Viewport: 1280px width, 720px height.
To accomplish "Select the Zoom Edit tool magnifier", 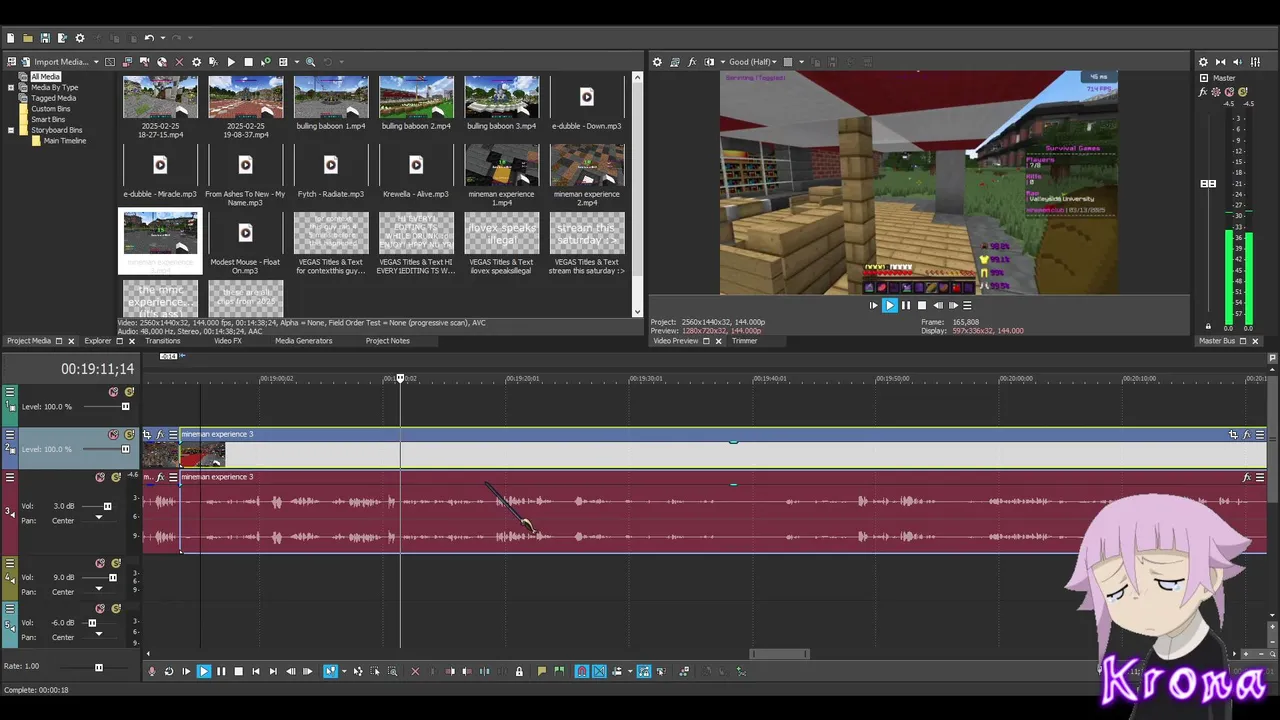I will pos(392,672).
